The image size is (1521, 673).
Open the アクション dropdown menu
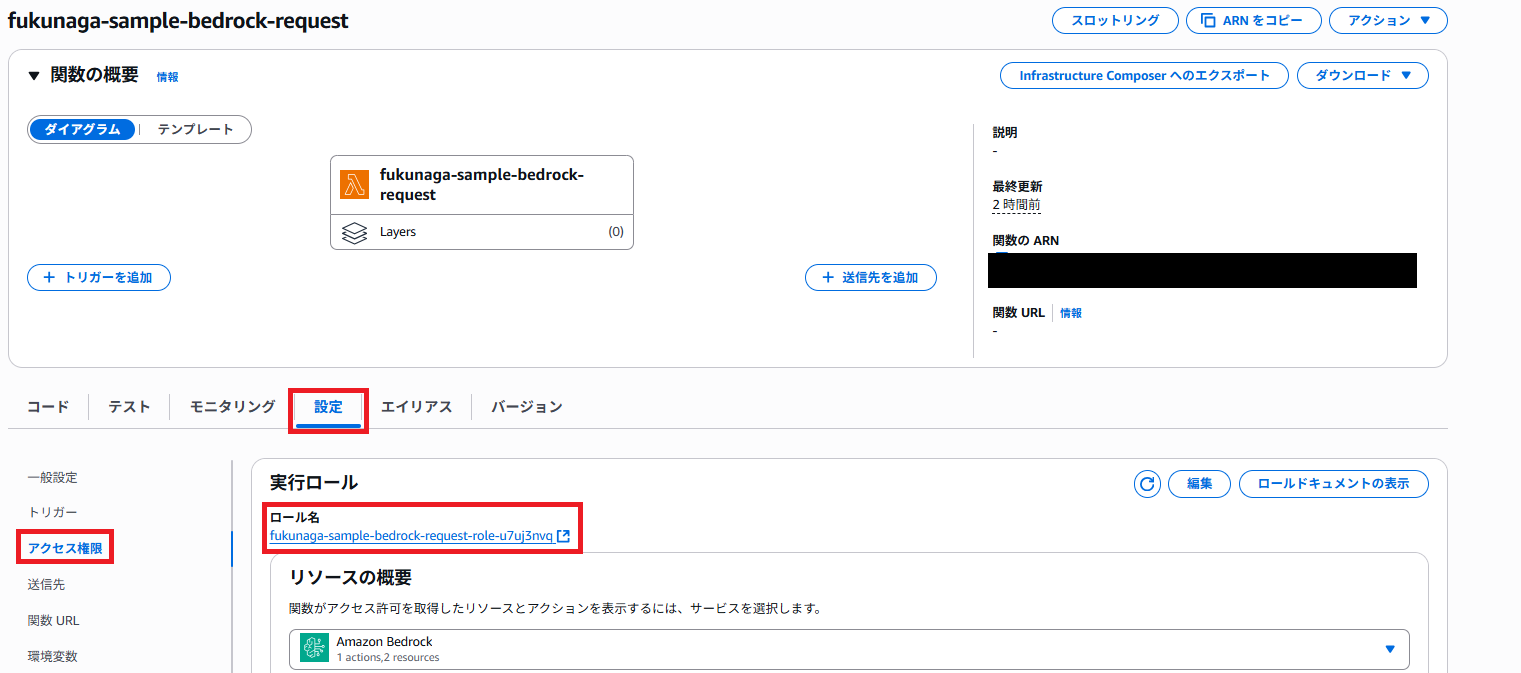pyautogui.click(x=1388, y=20)
